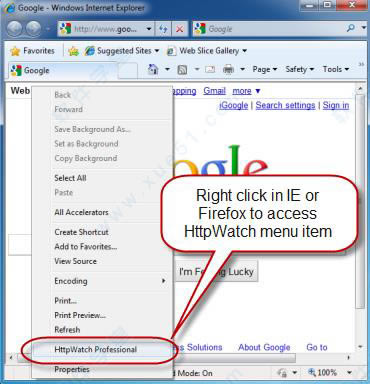Click the Read Mail icon
The height and width of the screenshot is (384, 370).
(210, 69)
